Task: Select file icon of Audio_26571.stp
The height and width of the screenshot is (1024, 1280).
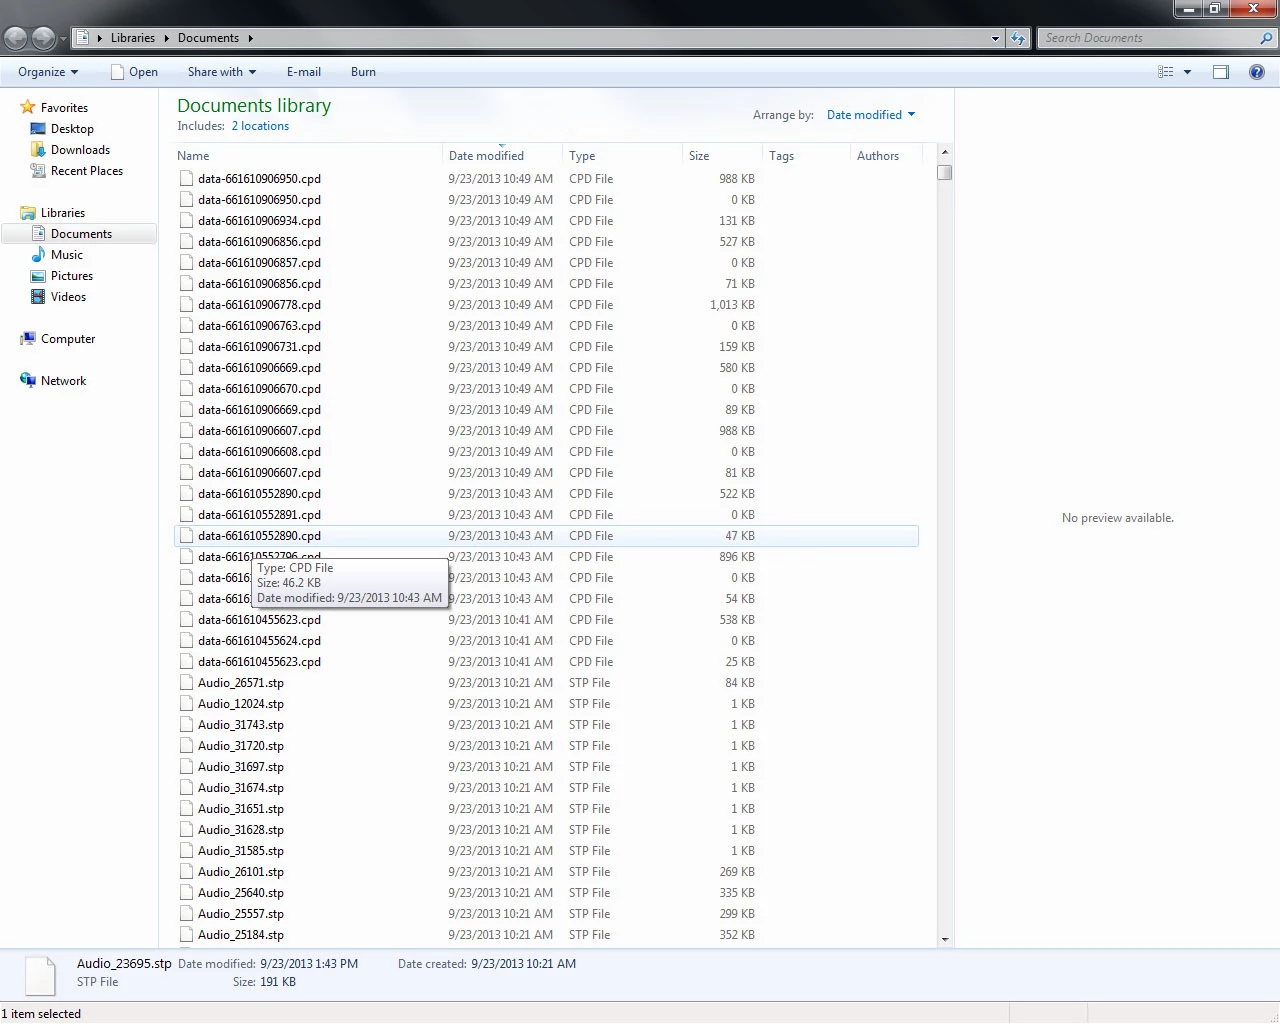Action: pyautogui.click(x=186, y=683)
